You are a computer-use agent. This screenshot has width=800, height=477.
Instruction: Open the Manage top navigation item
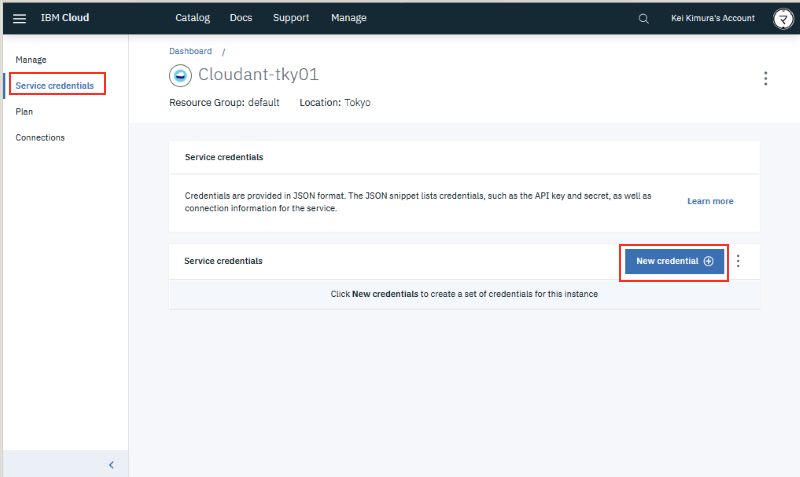[348, 18]
